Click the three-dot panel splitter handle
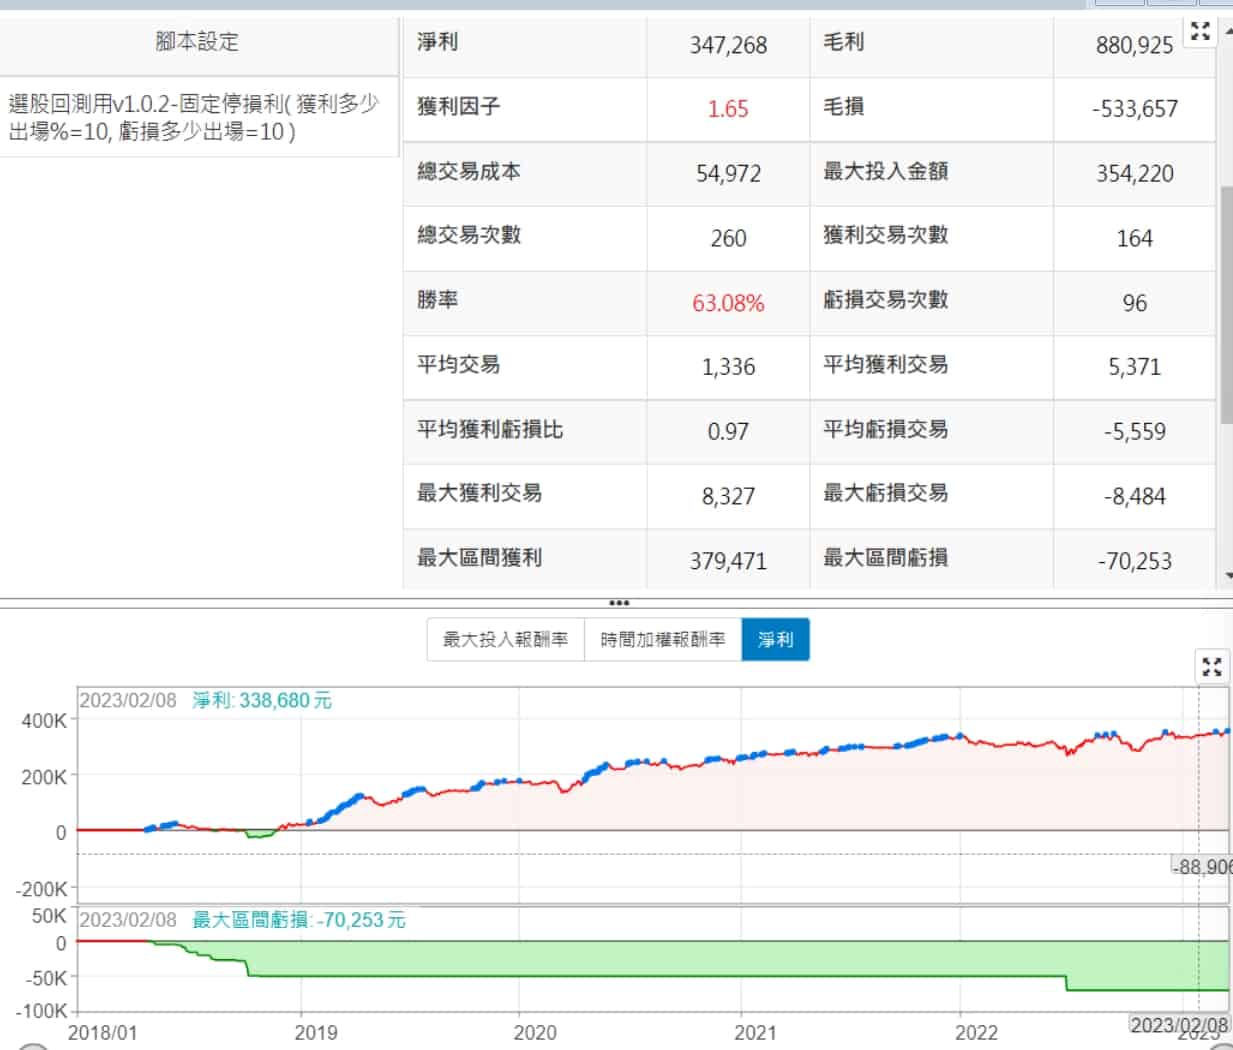The height and width of the screenshot is (1050, 1233). tap(618, 603)
